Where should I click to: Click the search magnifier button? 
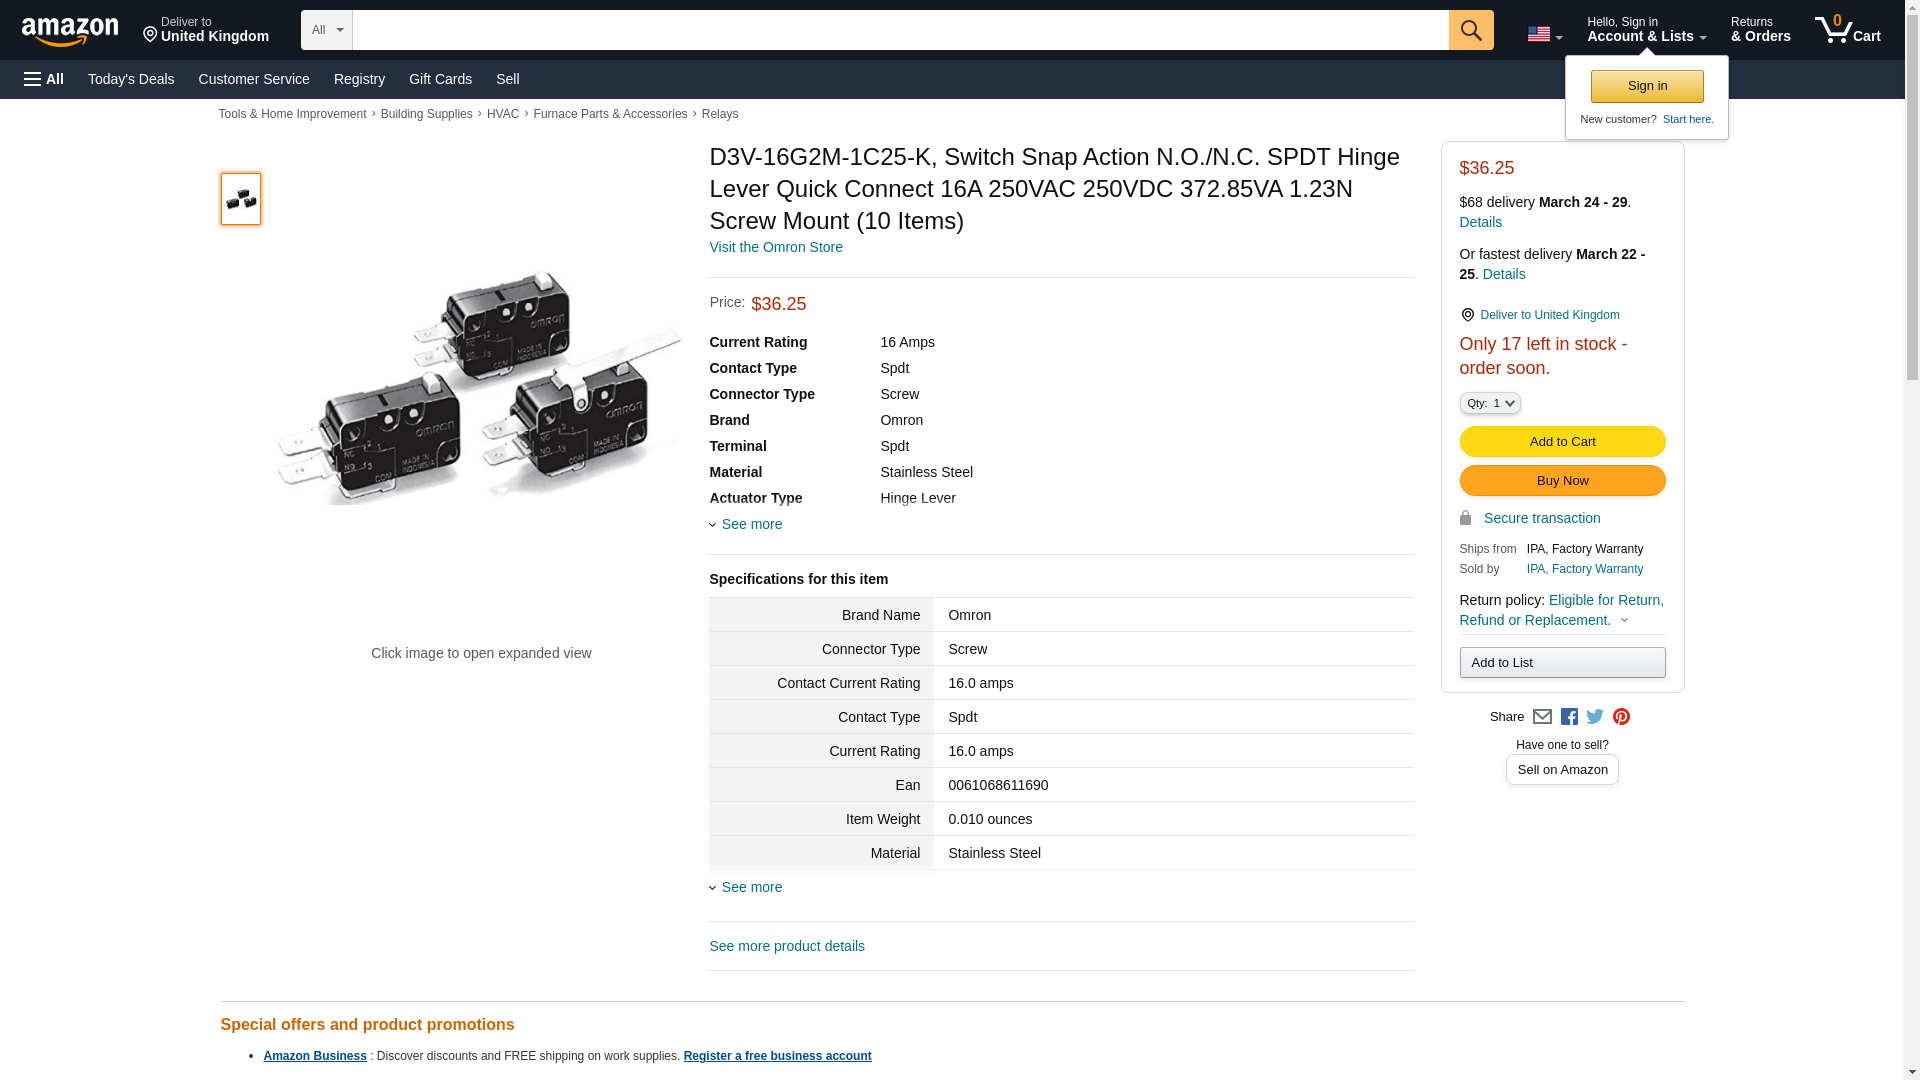[x=1470, y=30]
